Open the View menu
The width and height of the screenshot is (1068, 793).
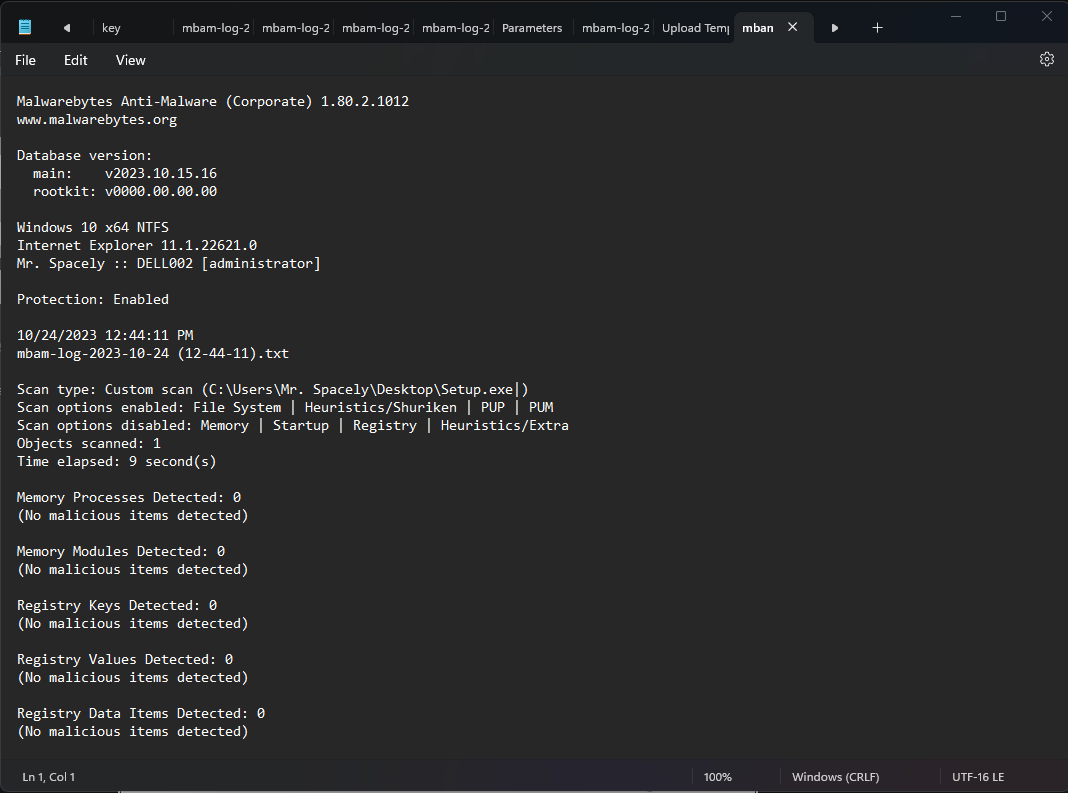click(x=130, y=60)
